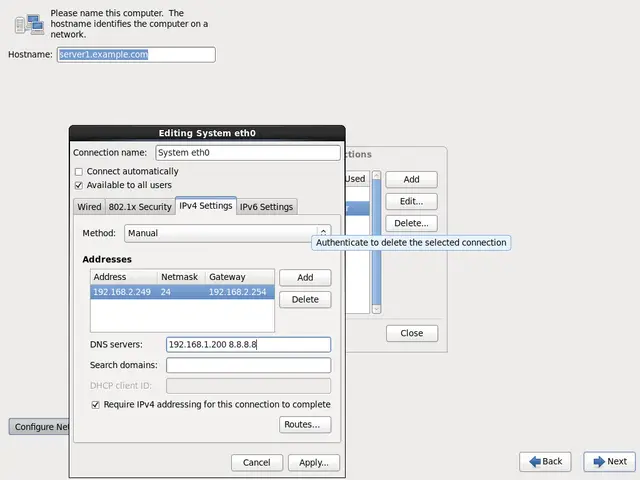The width and height of the screenshot is (640, 480).
Task: Click the DNS servers input field
Action: [249, 345]
